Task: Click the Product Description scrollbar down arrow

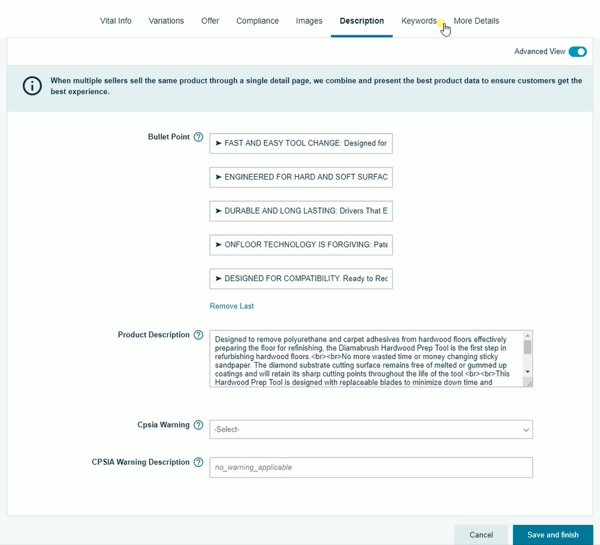Action: pos(528,372)
